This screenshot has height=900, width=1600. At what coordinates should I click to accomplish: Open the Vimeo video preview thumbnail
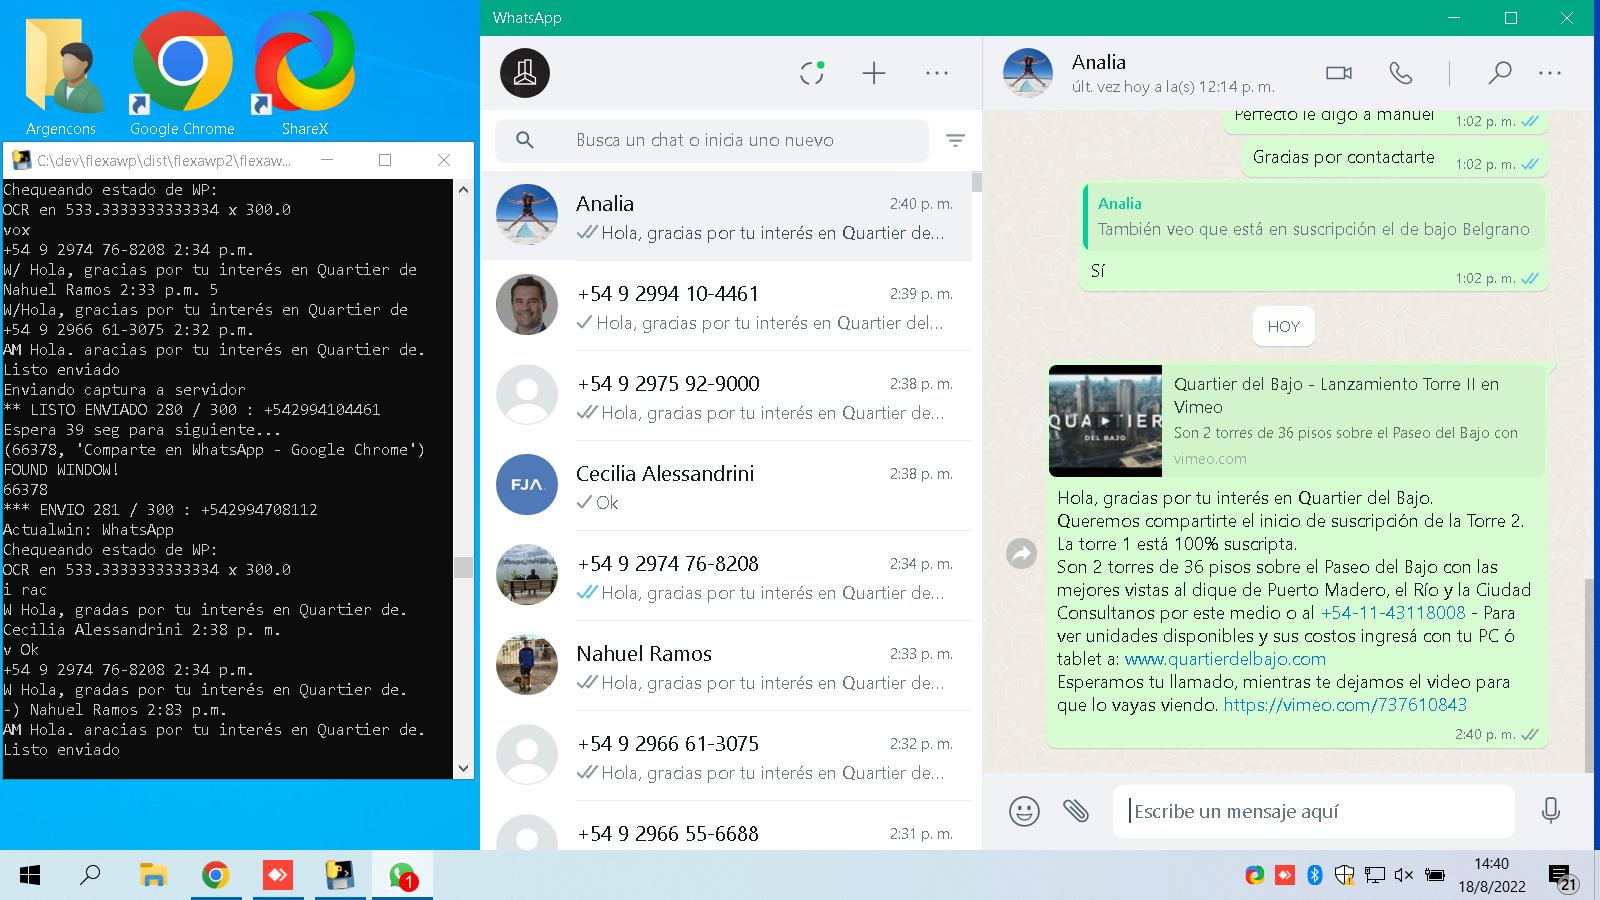(1105, 421)
